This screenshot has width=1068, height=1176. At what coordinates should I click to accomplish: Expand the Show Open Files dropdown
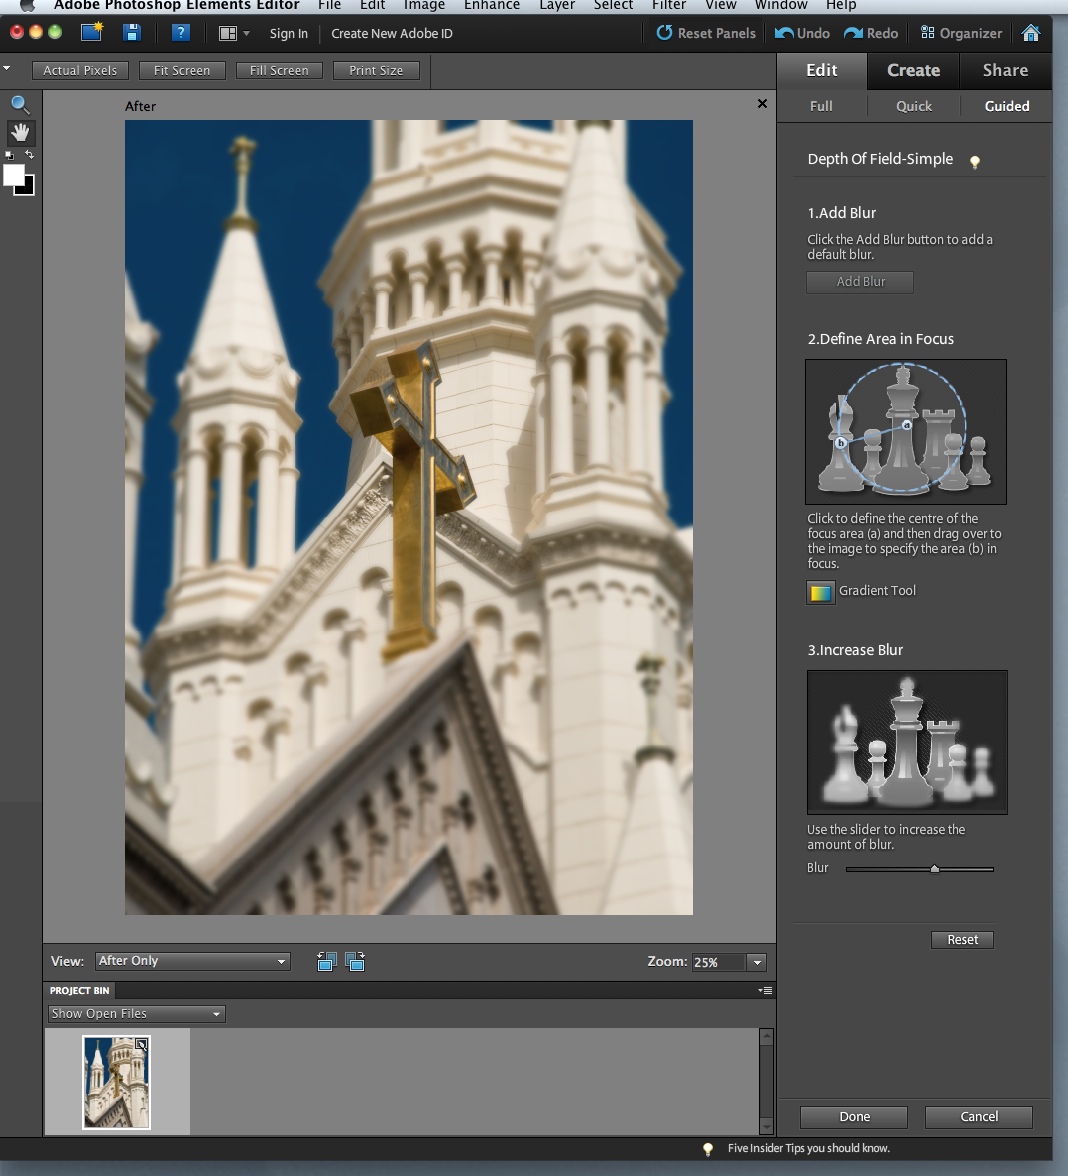137,1014
